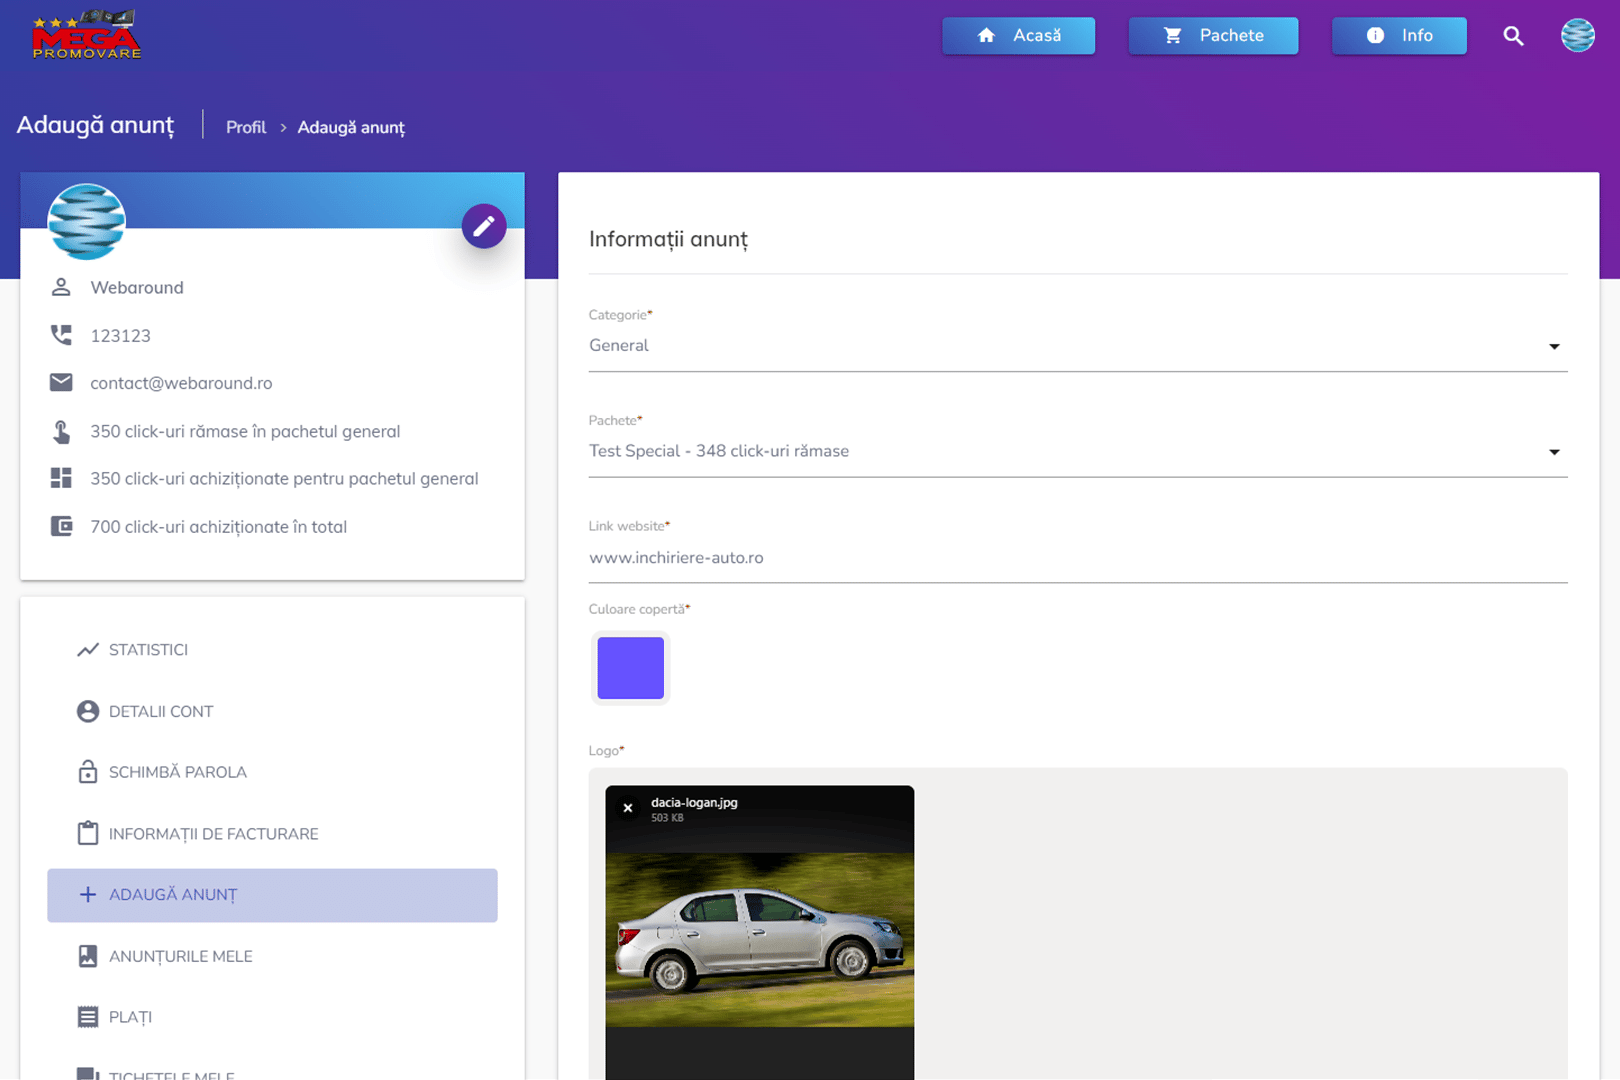Remove dacia-logan.jpg with the X icon
The width and height of the screenshot is (1620, 1080).
point(628,808)
